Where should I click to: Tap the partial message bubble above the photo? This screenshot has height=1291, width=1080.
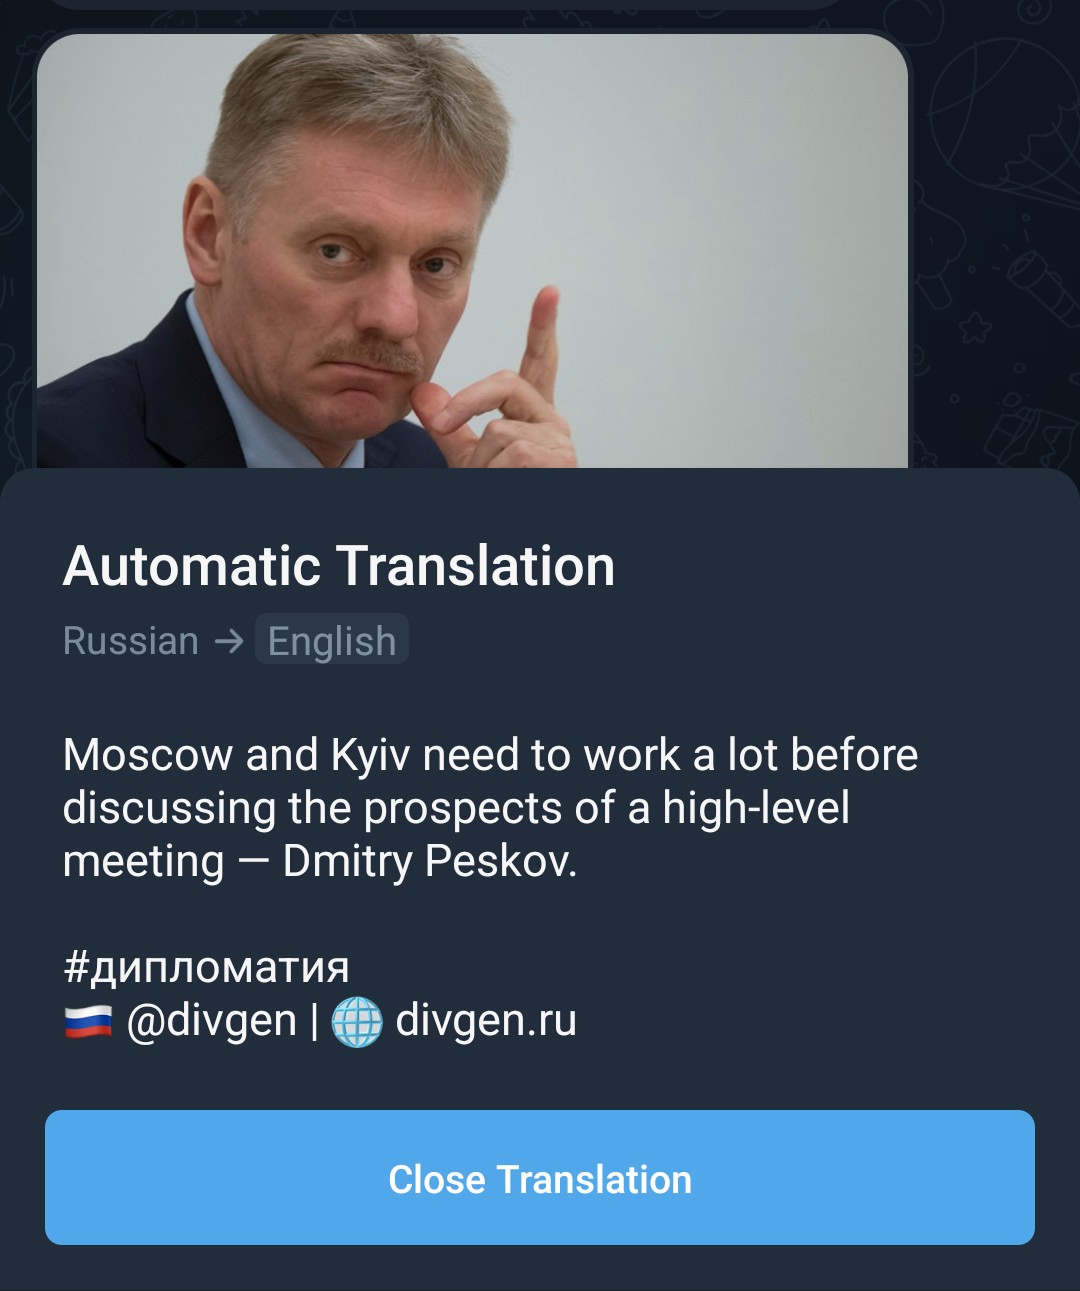(x=445, y=4)
